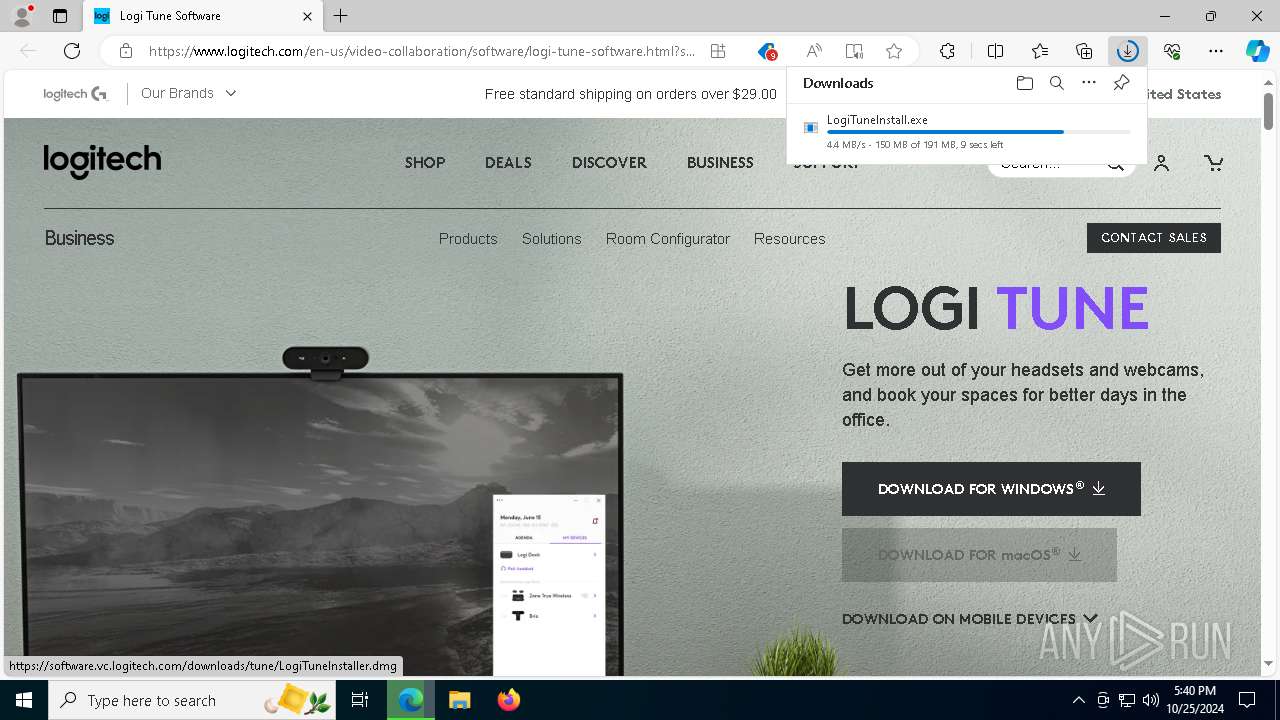The height and width of the screenshot is (720, 1280).
Task: Open the volume control
Action: [x=1151, y=700]
